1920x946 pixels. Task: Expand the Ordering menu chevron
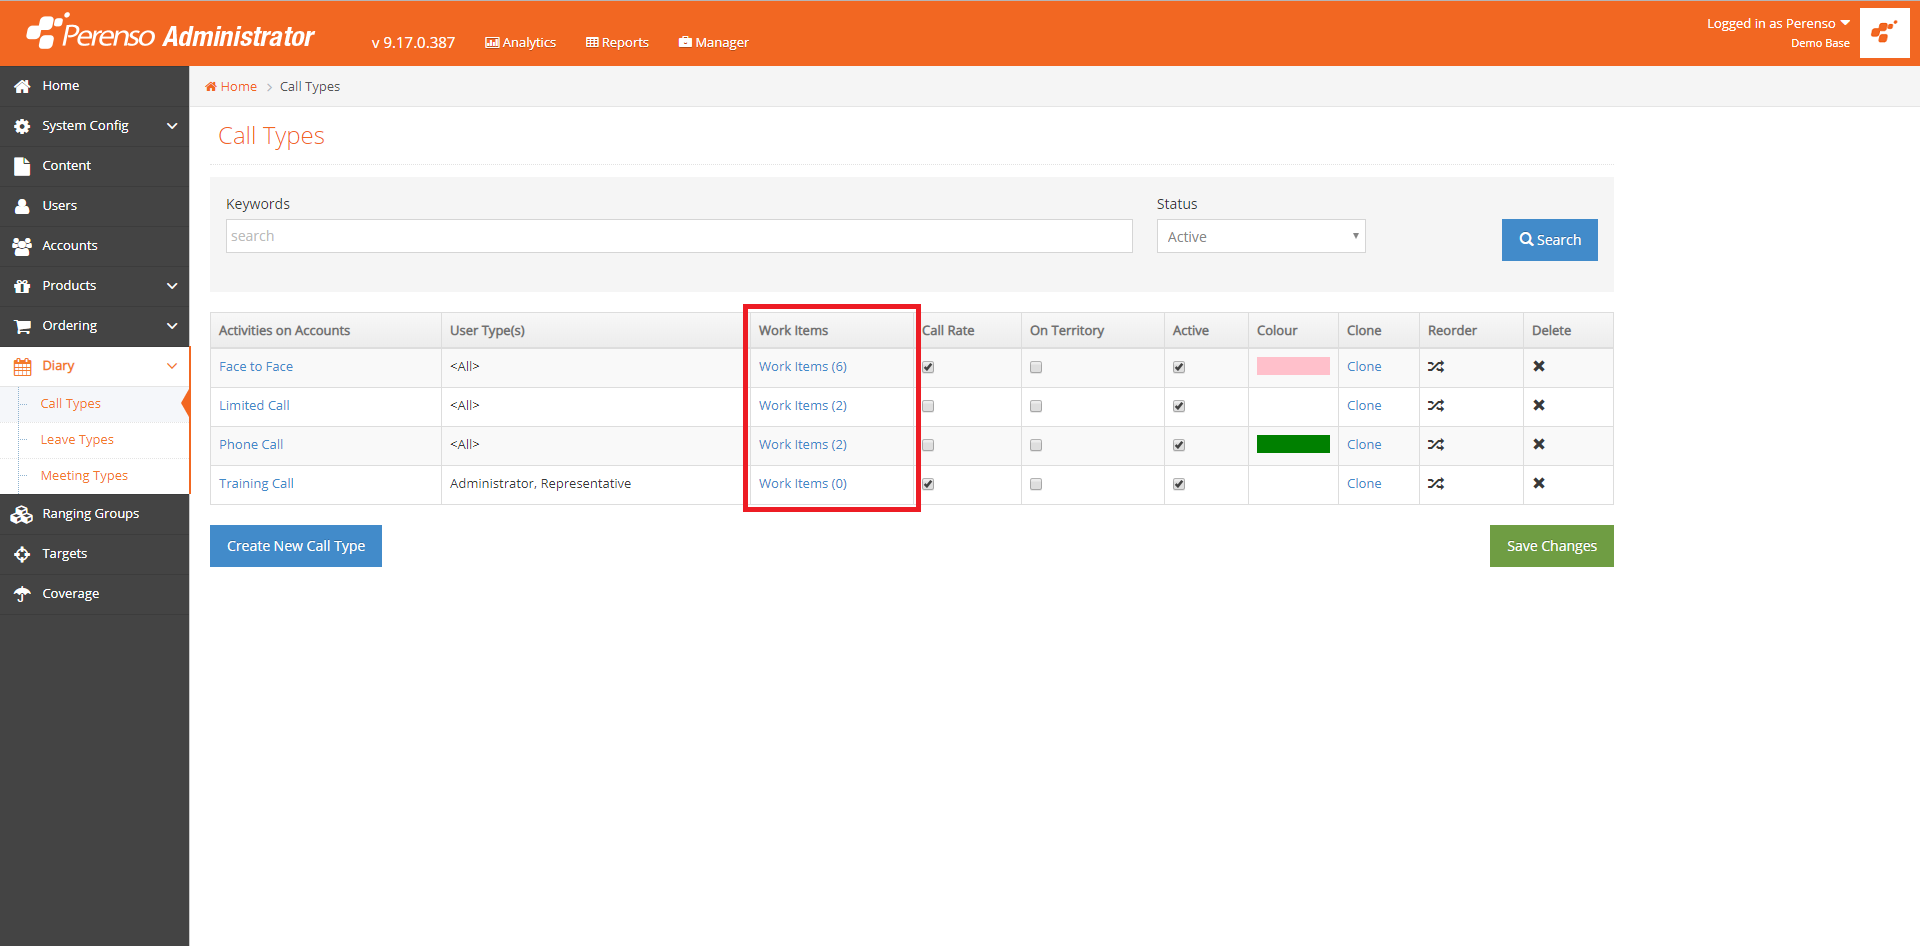[x=172, y=326]
